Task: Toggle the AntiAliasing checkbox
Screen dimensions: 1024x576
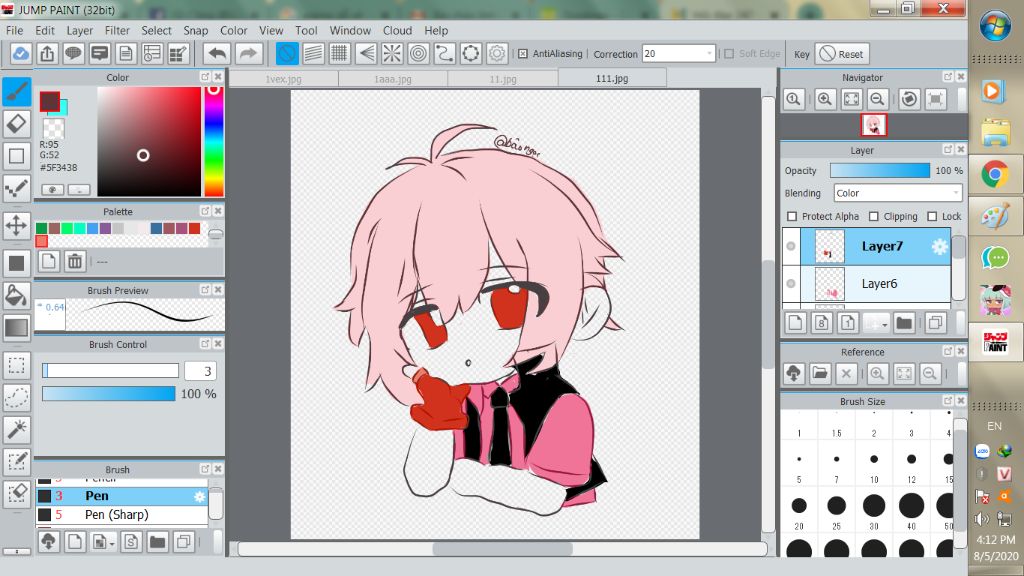Action: tap(522, 54)
